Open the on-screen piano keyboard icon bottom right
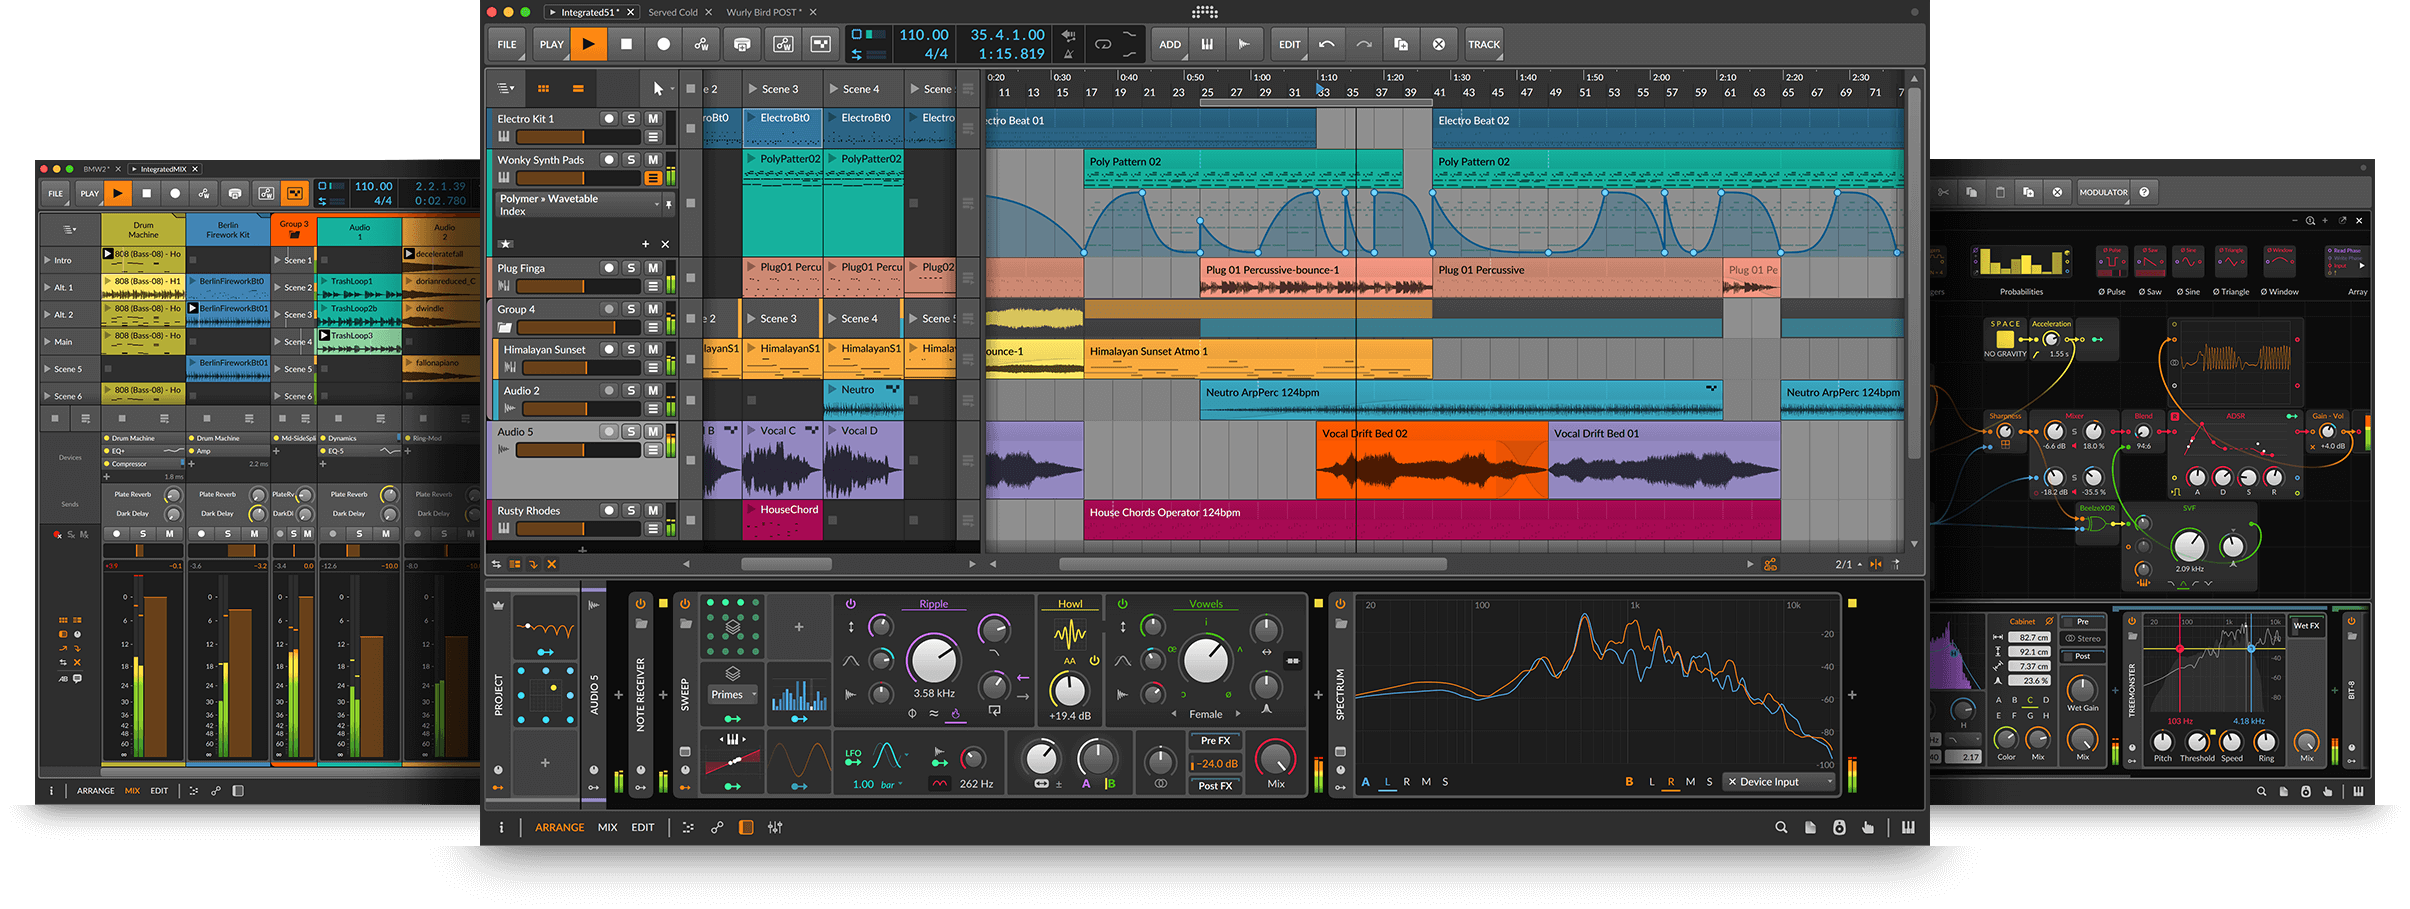Screen dimensions: 2410x909 (1908, 827)
